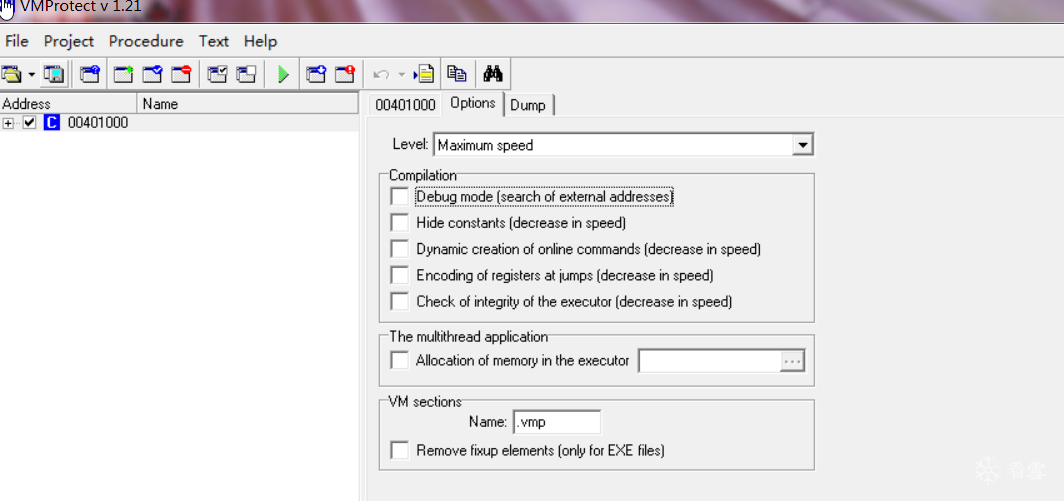Viewport: 1064px width, 501px height.
Task: Open the undo history dropdown arrow
Action: click(x=402, y=75)
